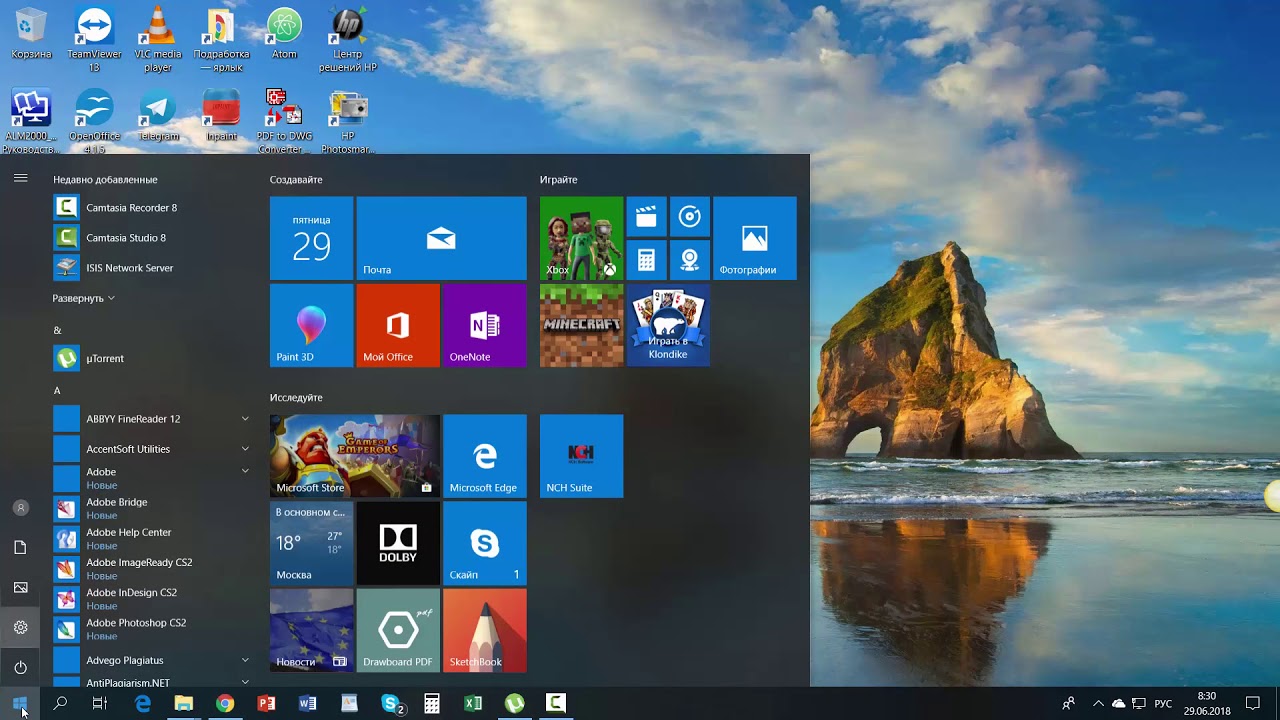This screenshot has height=720, width=1280.
Task: Click the Windows Start button
Action: tap(20, 704)
